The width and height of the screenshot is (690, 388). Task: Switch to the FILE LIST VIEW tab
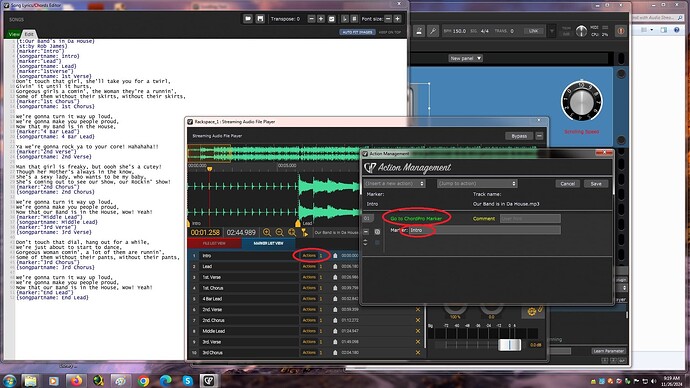[x=214, y=243]
